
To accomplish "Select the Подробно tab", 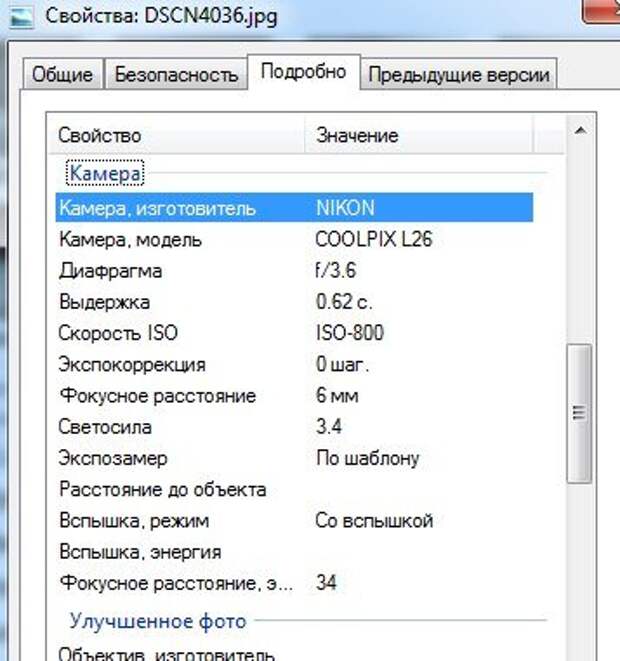I will click(303, 72).
